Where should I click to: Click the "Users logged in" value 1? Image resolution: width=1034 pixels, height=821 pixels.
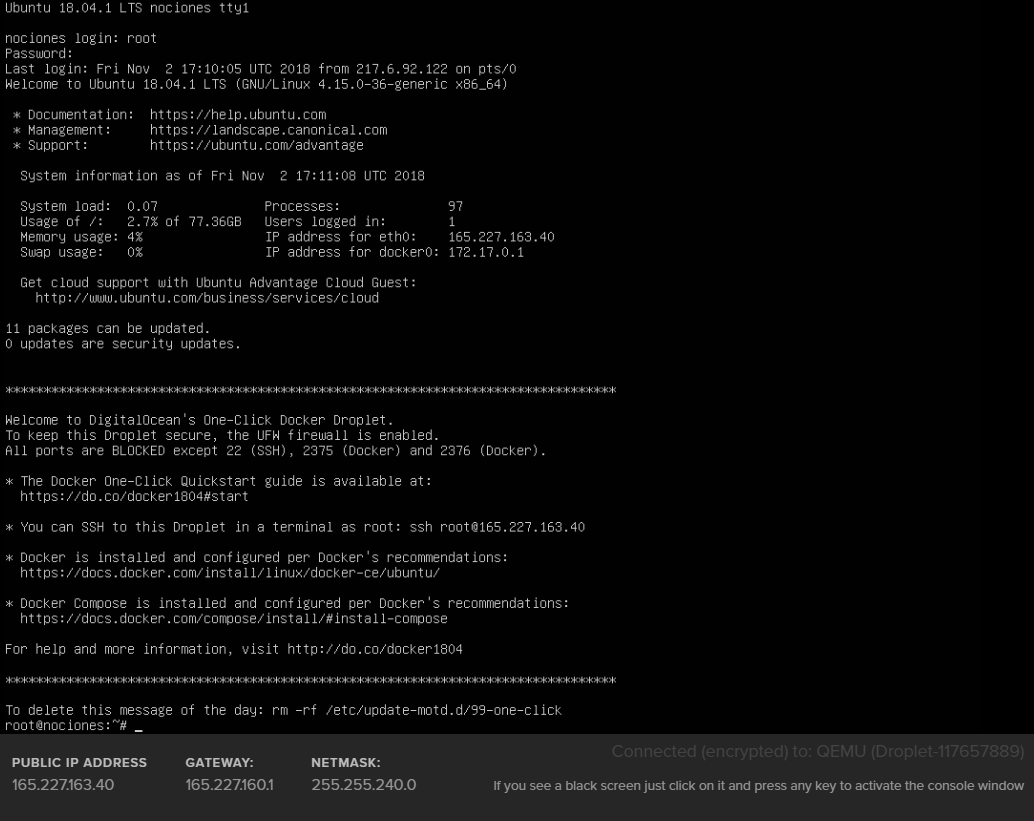(x=452, y=222)
